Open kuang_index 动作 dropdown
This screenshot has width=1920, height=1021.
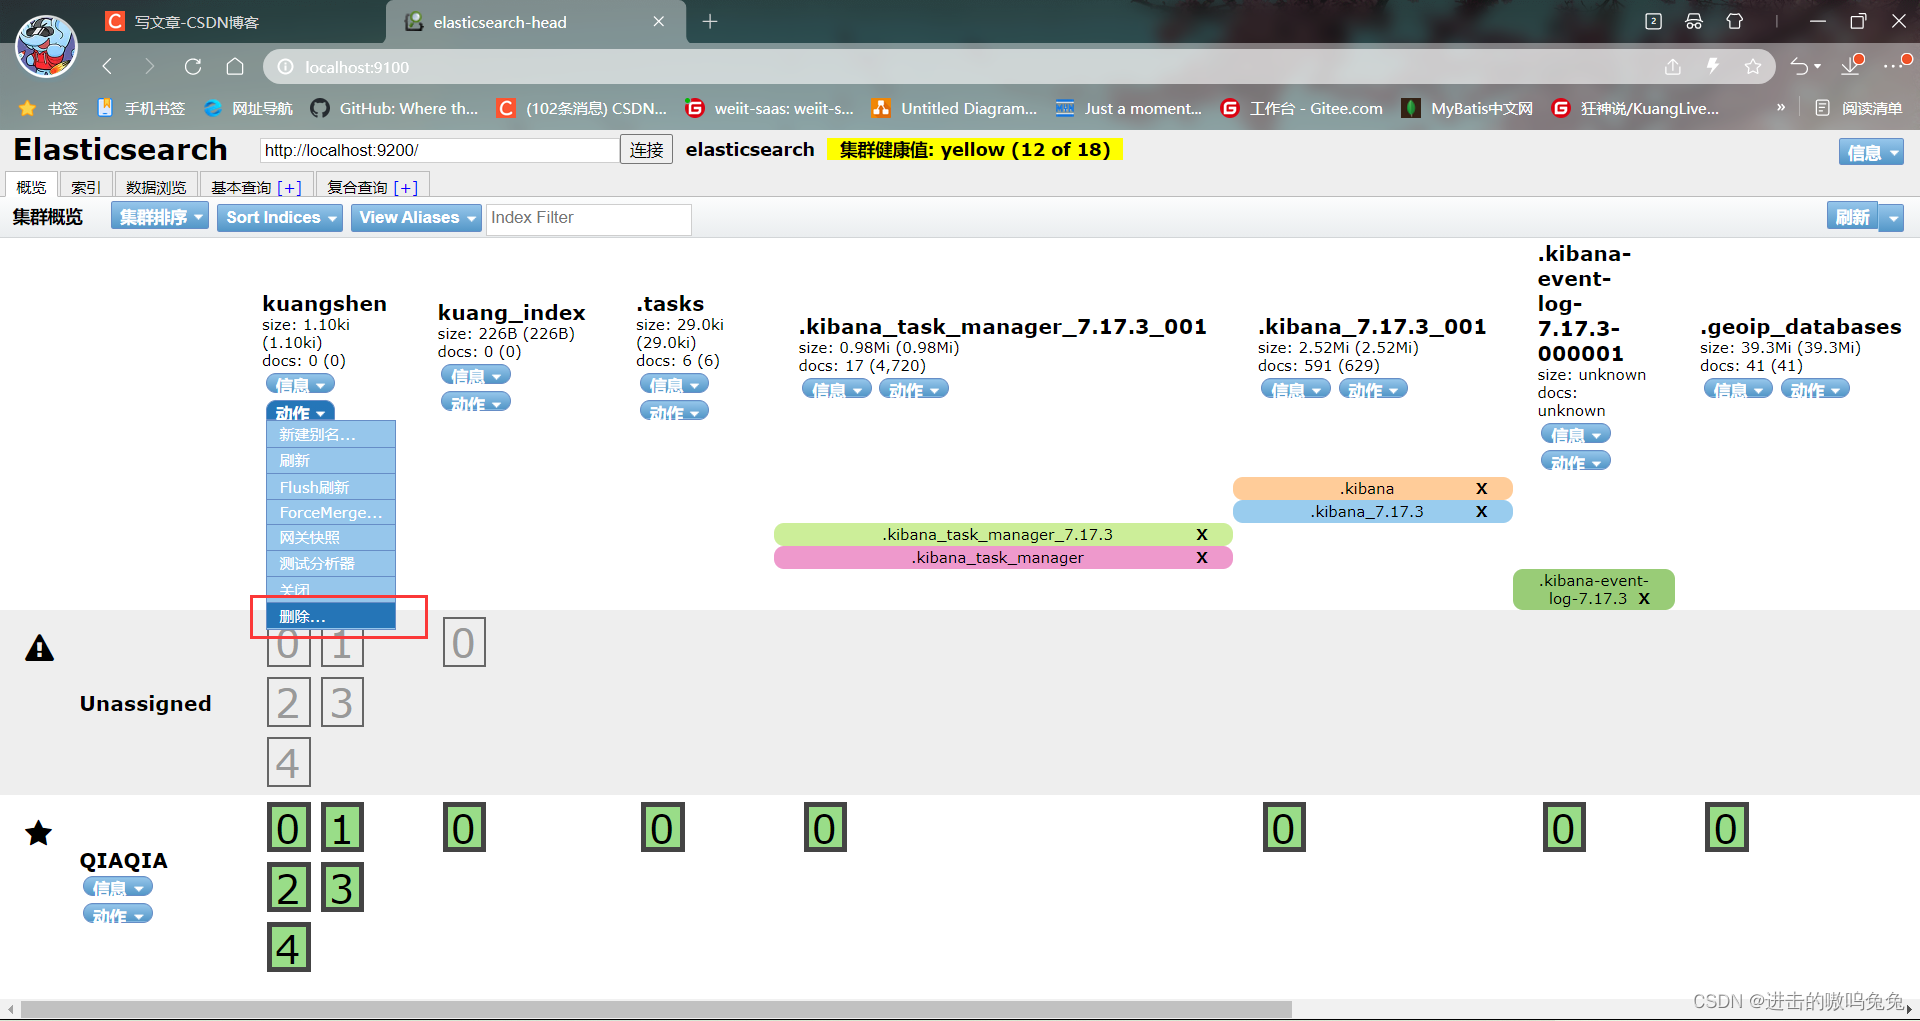pyautogui.click(x=476, y=402)
